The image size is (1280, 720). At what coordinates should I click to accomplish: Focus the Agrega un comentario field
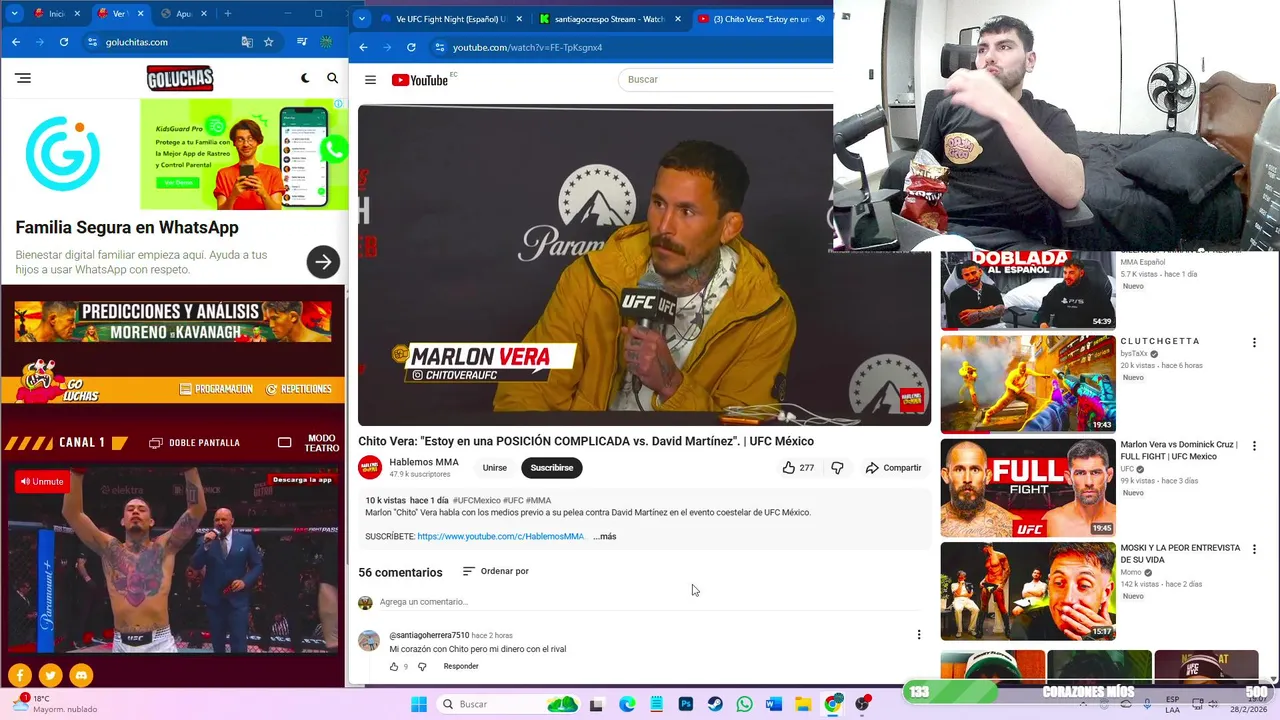648,602
